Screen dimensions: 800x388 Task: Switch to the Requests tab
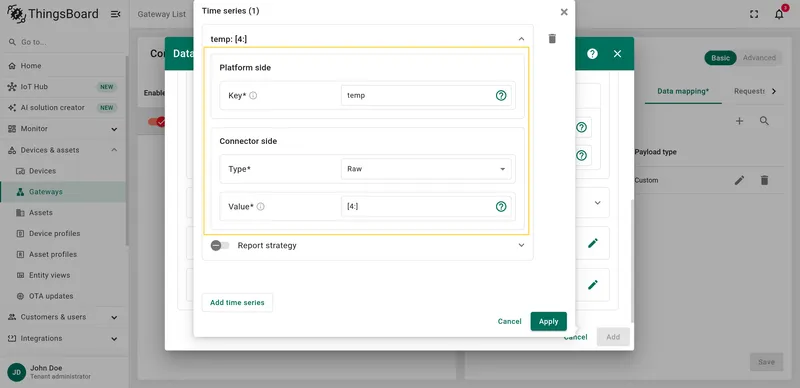749,91
